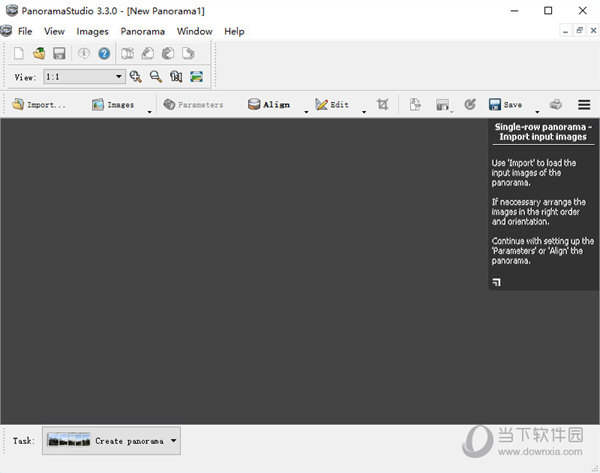Click the grey floppy disk save project icon

pos(59,53)
